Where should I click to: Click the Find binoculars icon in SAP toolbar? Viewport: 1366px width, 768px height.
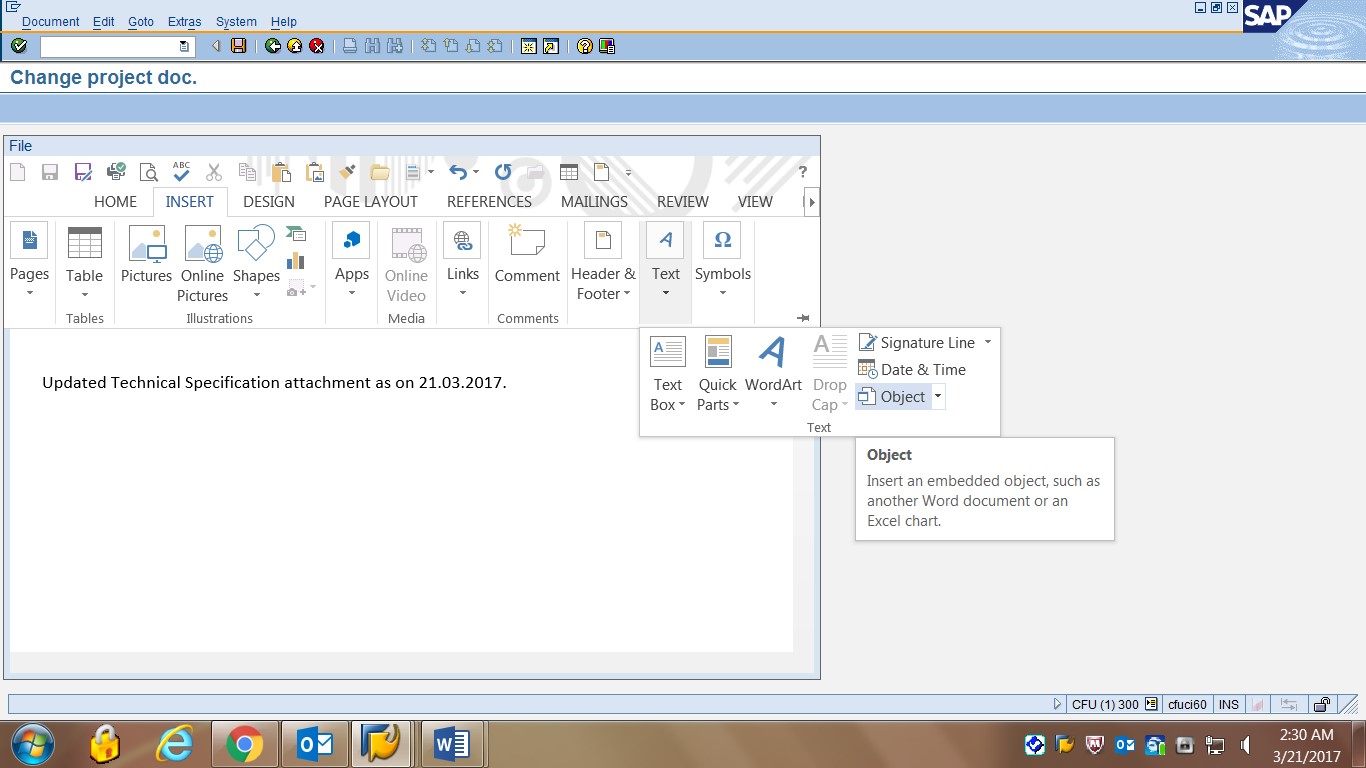369,45
